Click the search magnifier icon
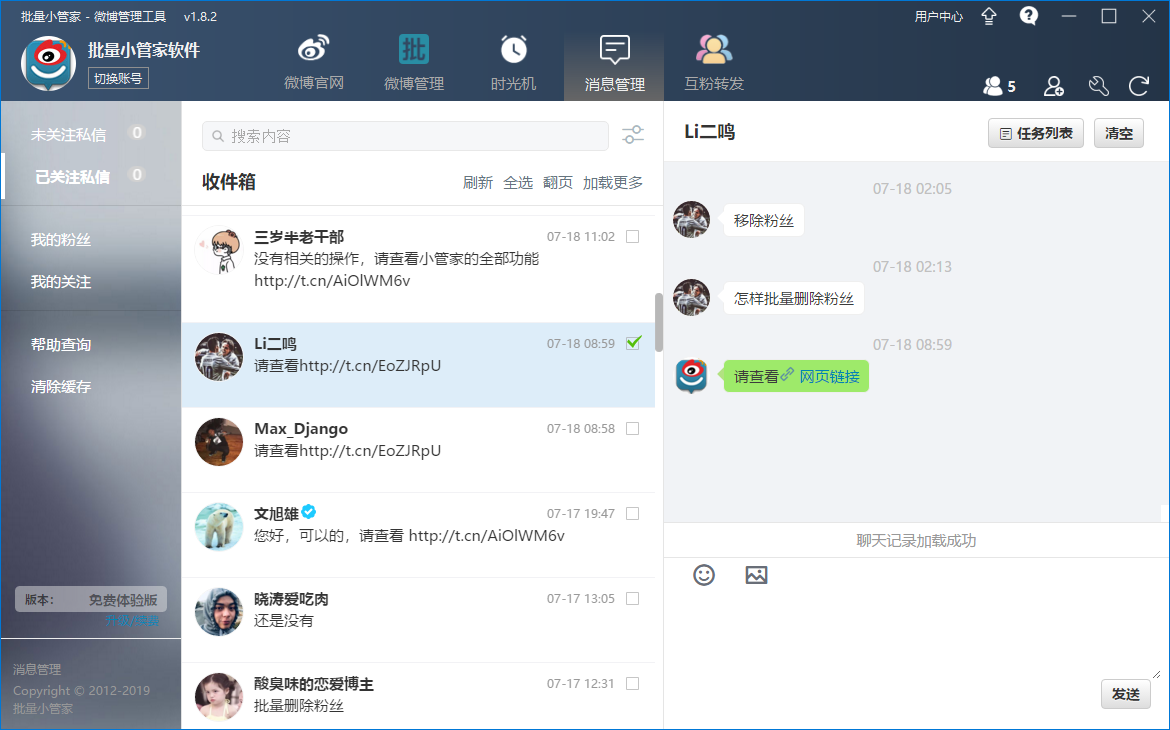This screenshot has width=1170, height=730. (218, 136)
